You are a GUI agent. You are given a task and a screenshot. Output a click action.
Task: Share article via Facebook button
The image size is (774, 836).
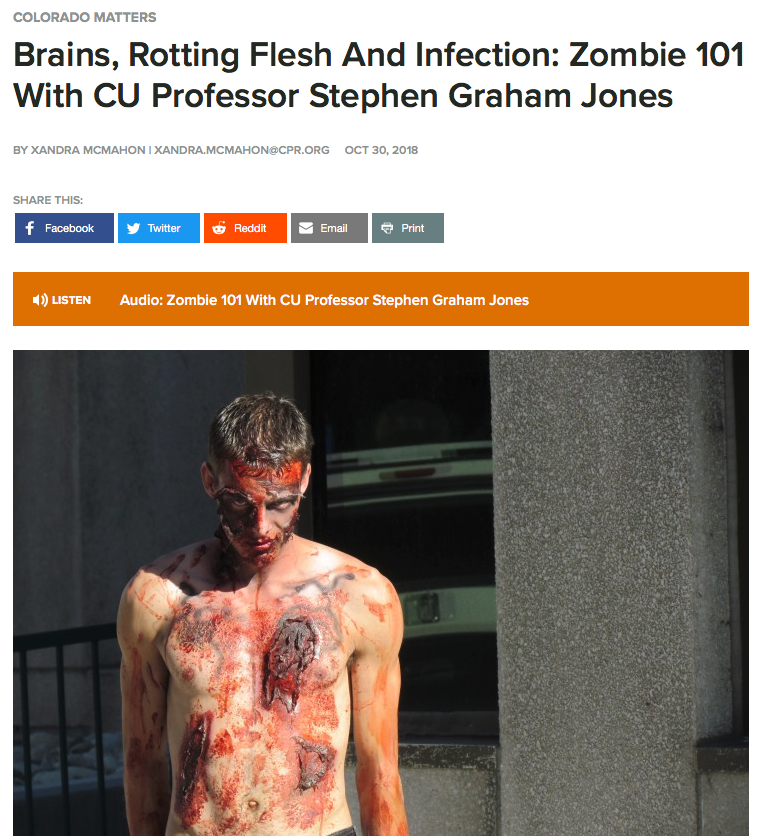click(64, 228)
